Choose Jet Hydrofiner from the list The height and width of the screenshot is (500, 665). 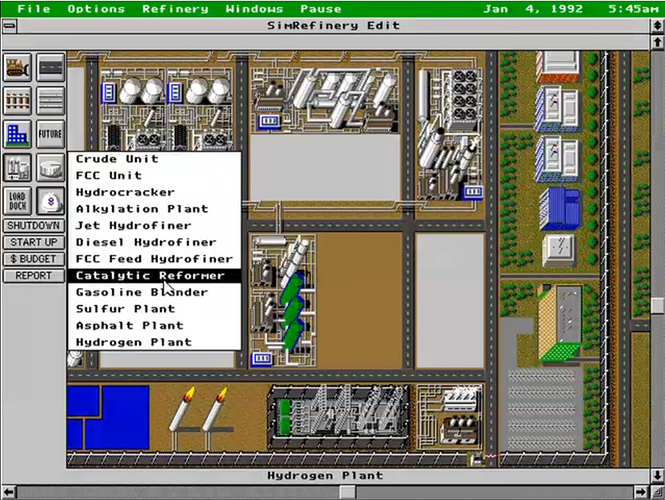tap(154, 226)
